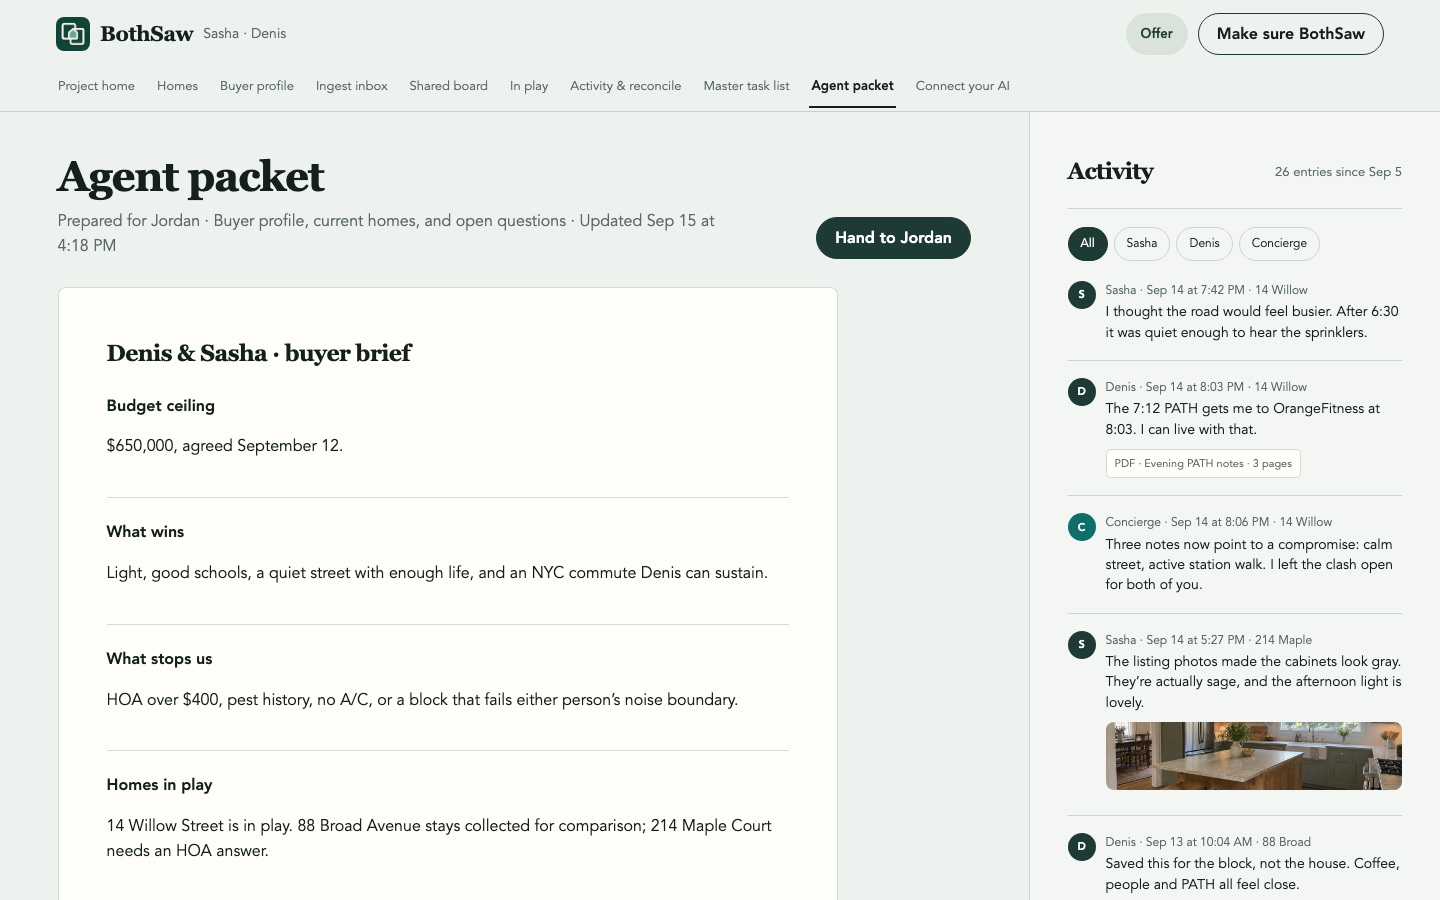Click Denis's avatar on the 88 Broad entry

1082,846
